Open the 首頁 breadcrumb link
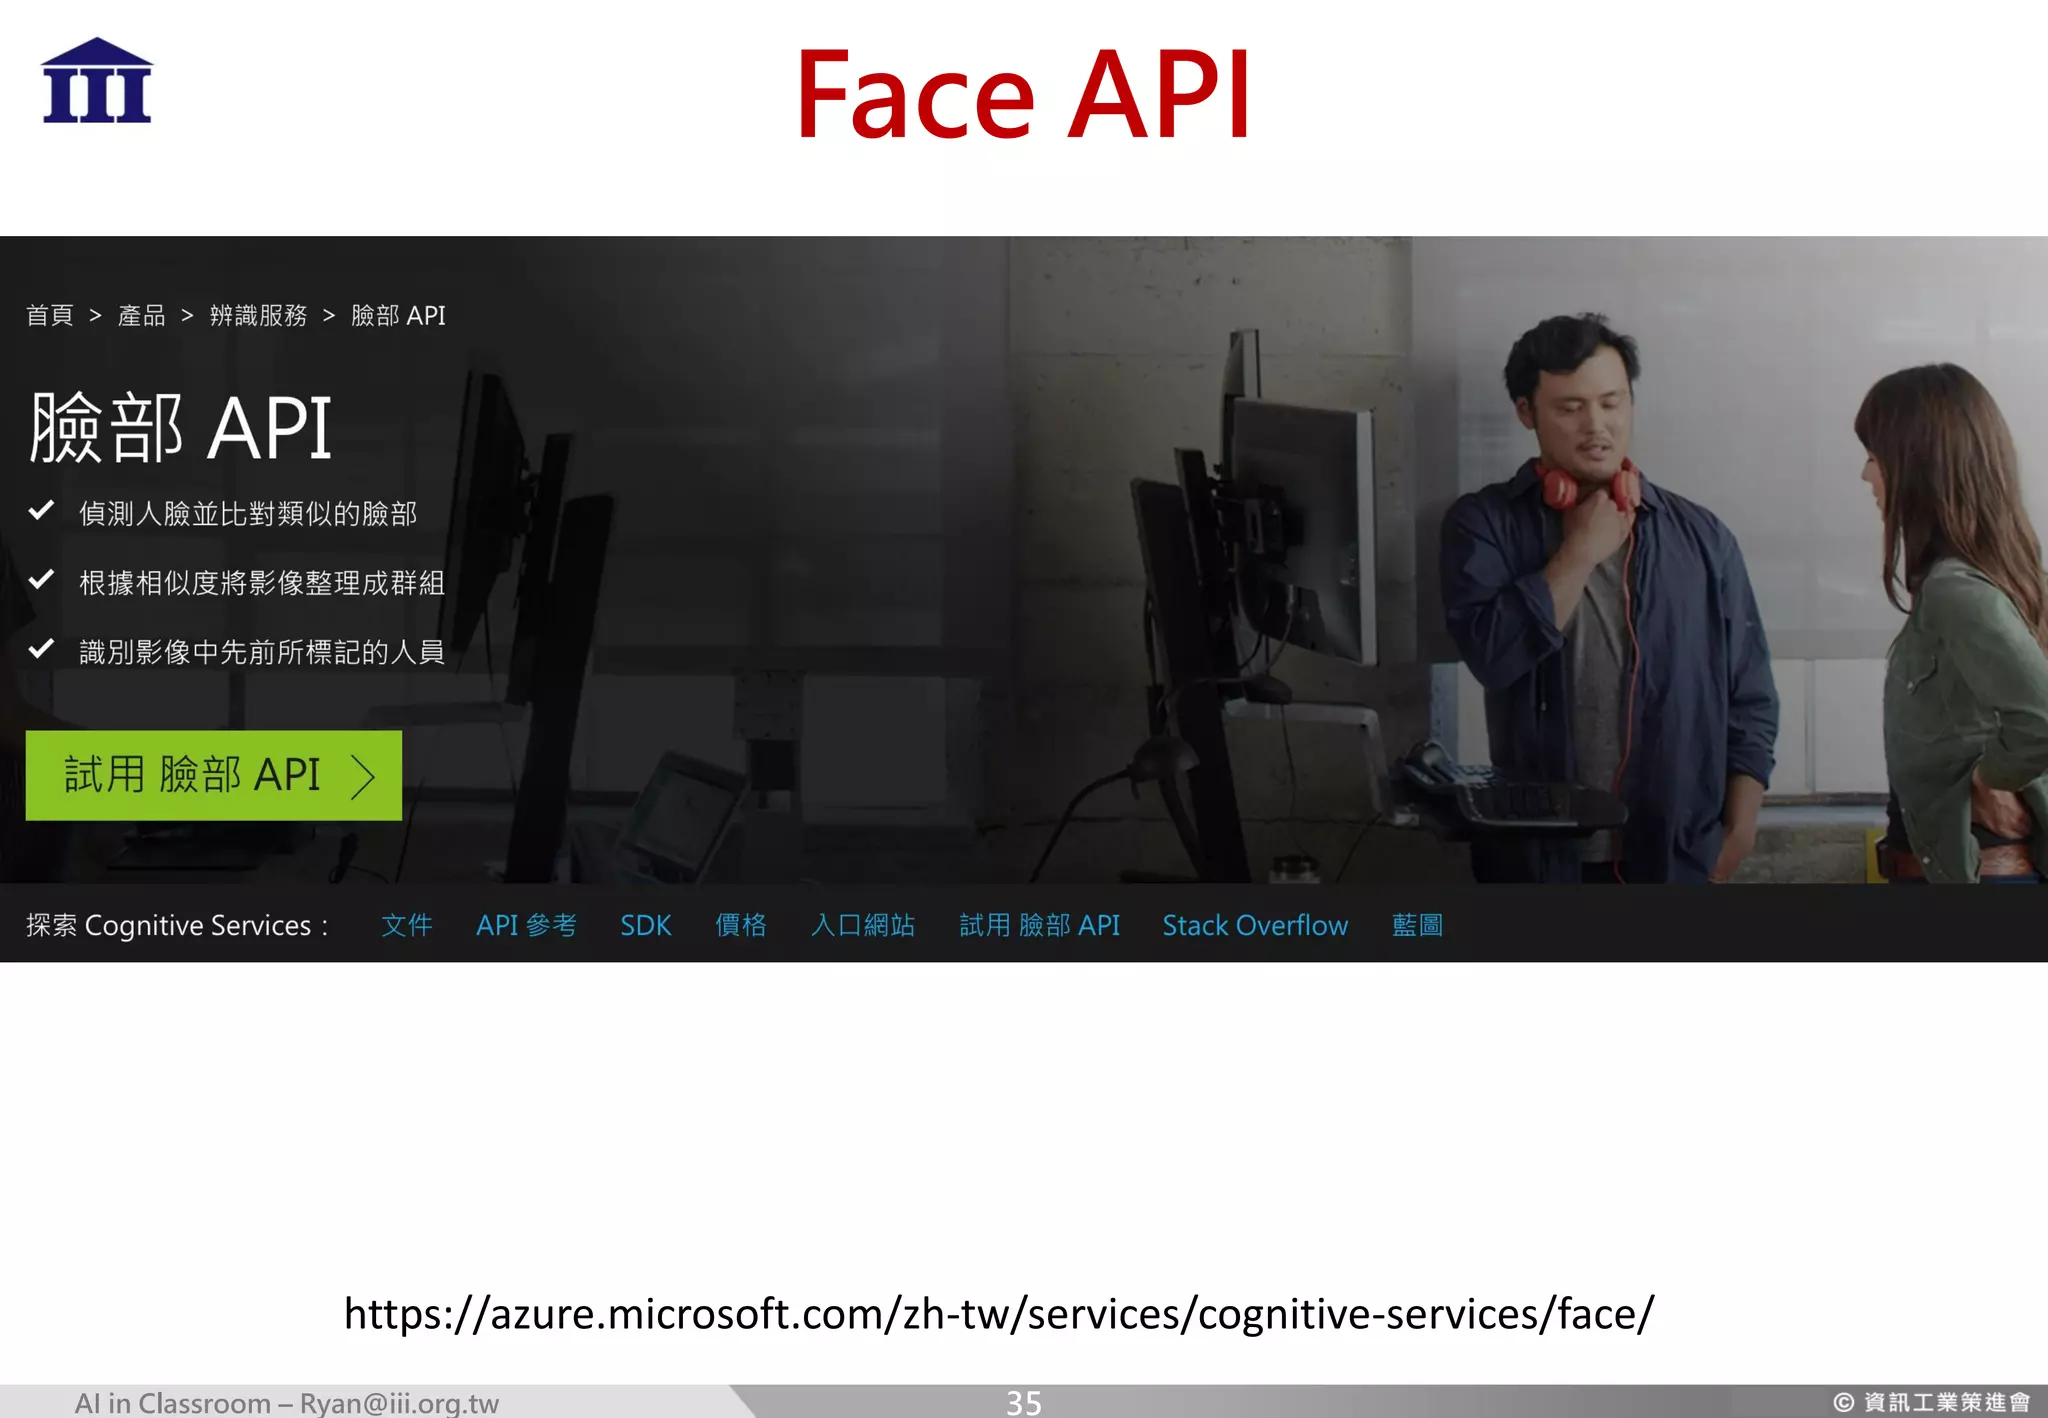This screenshot has height=1418, width=2048. click(x=50, y=316)
